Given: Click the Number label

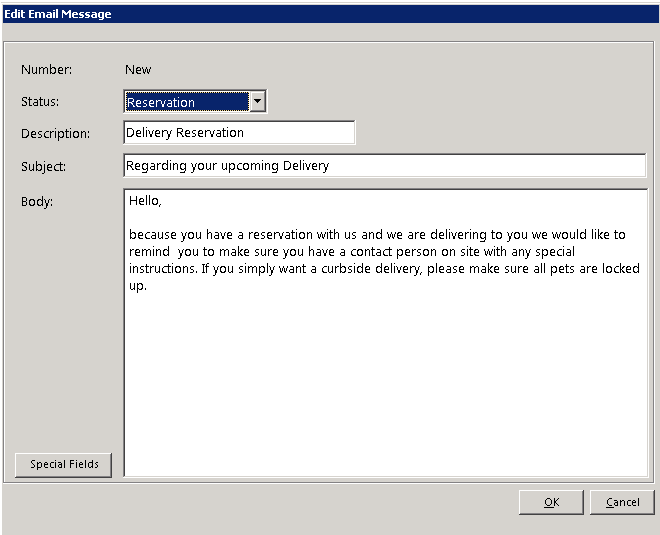Looking at the screenshot, I should point(46,69).
